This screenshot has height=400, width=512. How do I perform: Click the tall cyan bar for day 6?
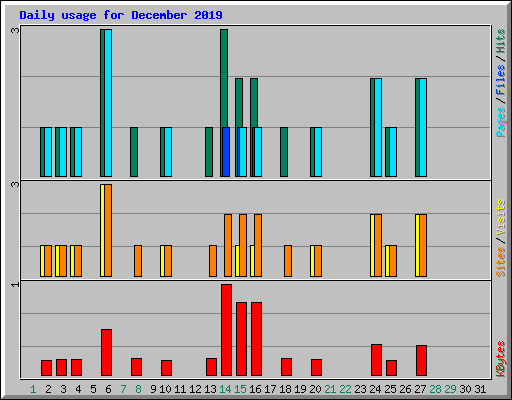tap(108, 103)
